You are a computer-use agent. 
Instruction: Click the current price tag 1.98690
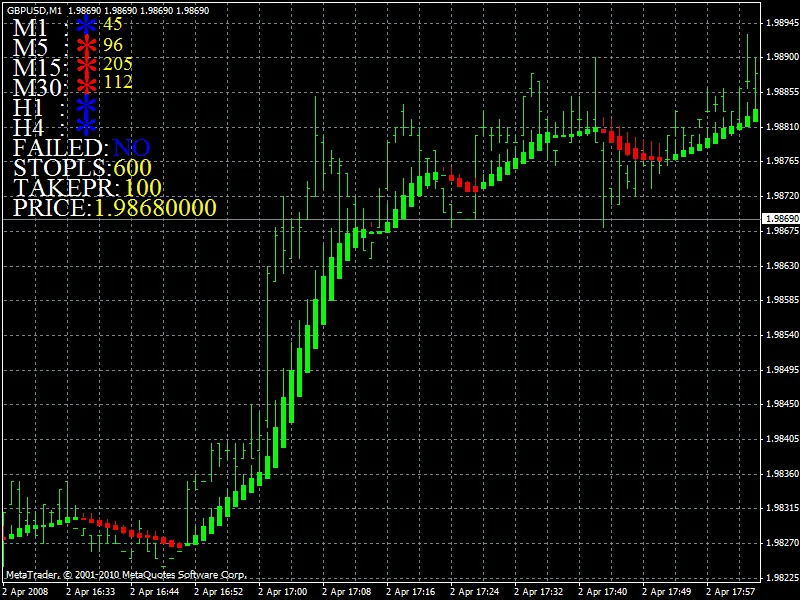[780, 218]
